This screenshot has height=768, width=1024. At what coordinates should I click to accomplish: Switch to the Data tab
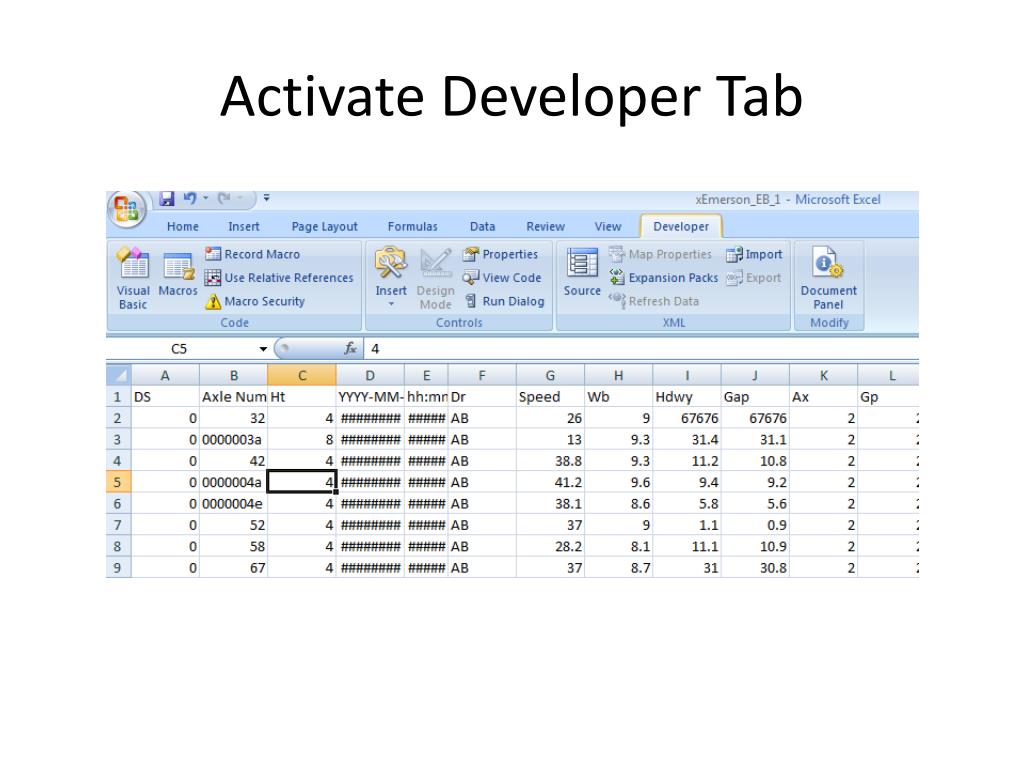coord(482,227)
